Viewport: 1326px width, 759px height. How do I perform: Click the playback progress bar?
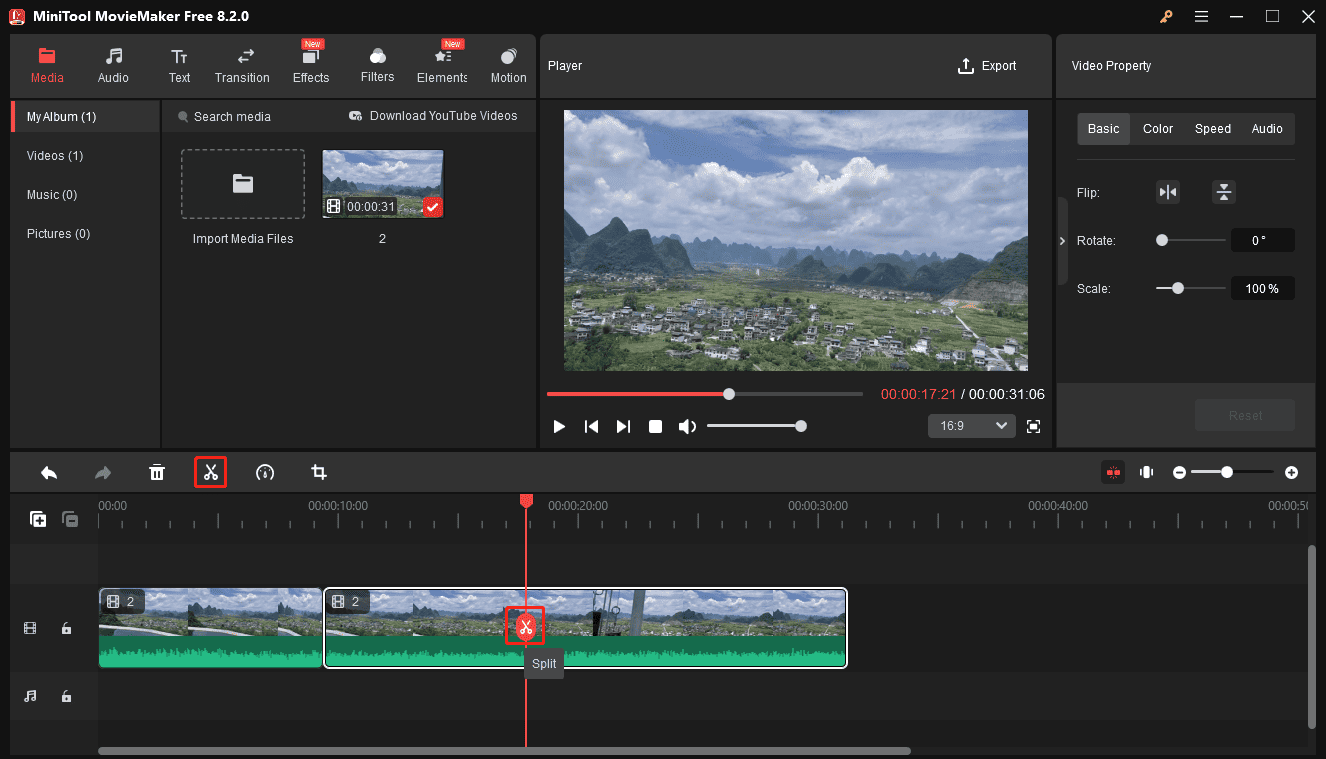[x=704, y=394]
